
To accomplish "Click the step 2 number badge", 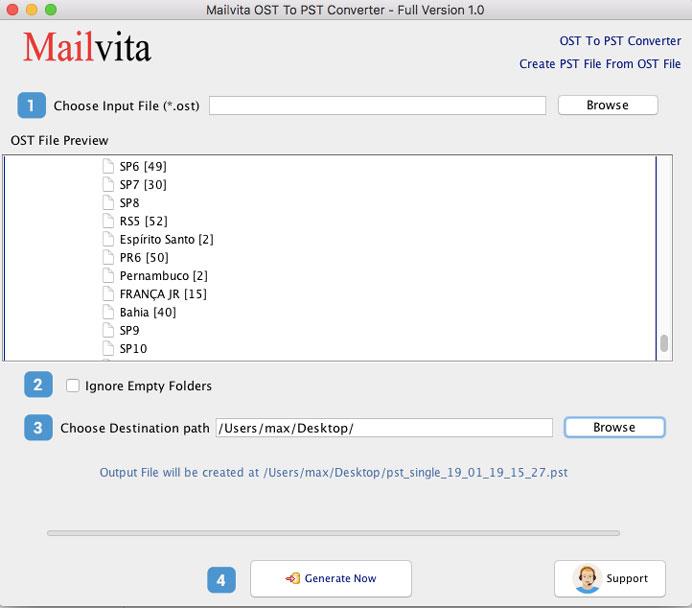I will (38, 385).
